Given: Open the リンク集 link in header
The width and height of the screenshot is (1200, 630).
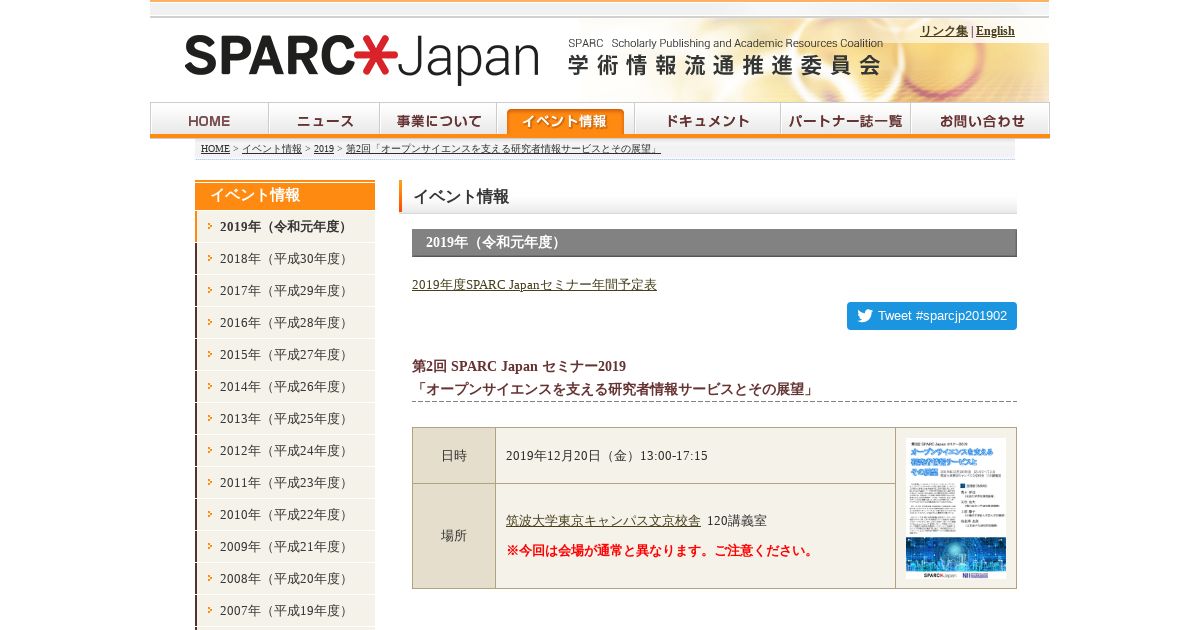Looking at the screenshot, I should point(943,31).
